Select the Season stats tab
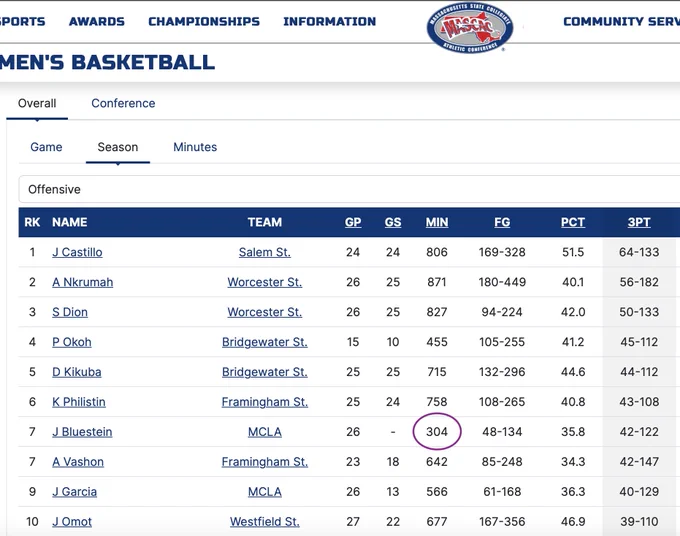 coord(118,147)
